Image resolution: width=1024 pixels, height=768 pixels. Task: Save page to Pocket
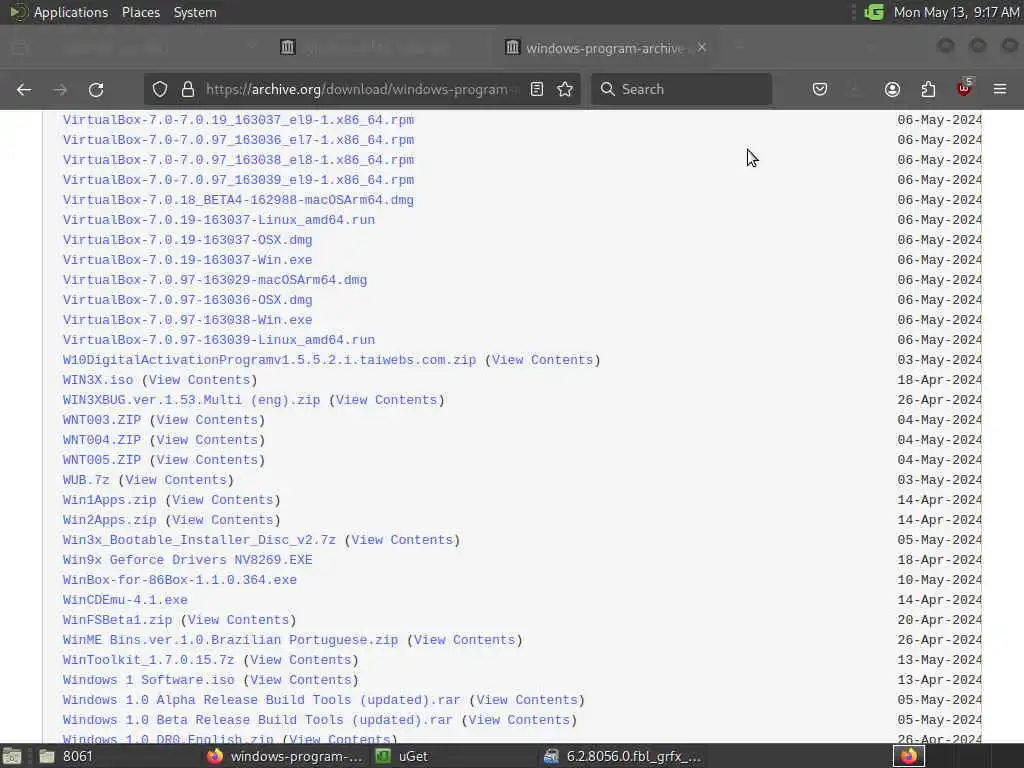pos(820,89)
